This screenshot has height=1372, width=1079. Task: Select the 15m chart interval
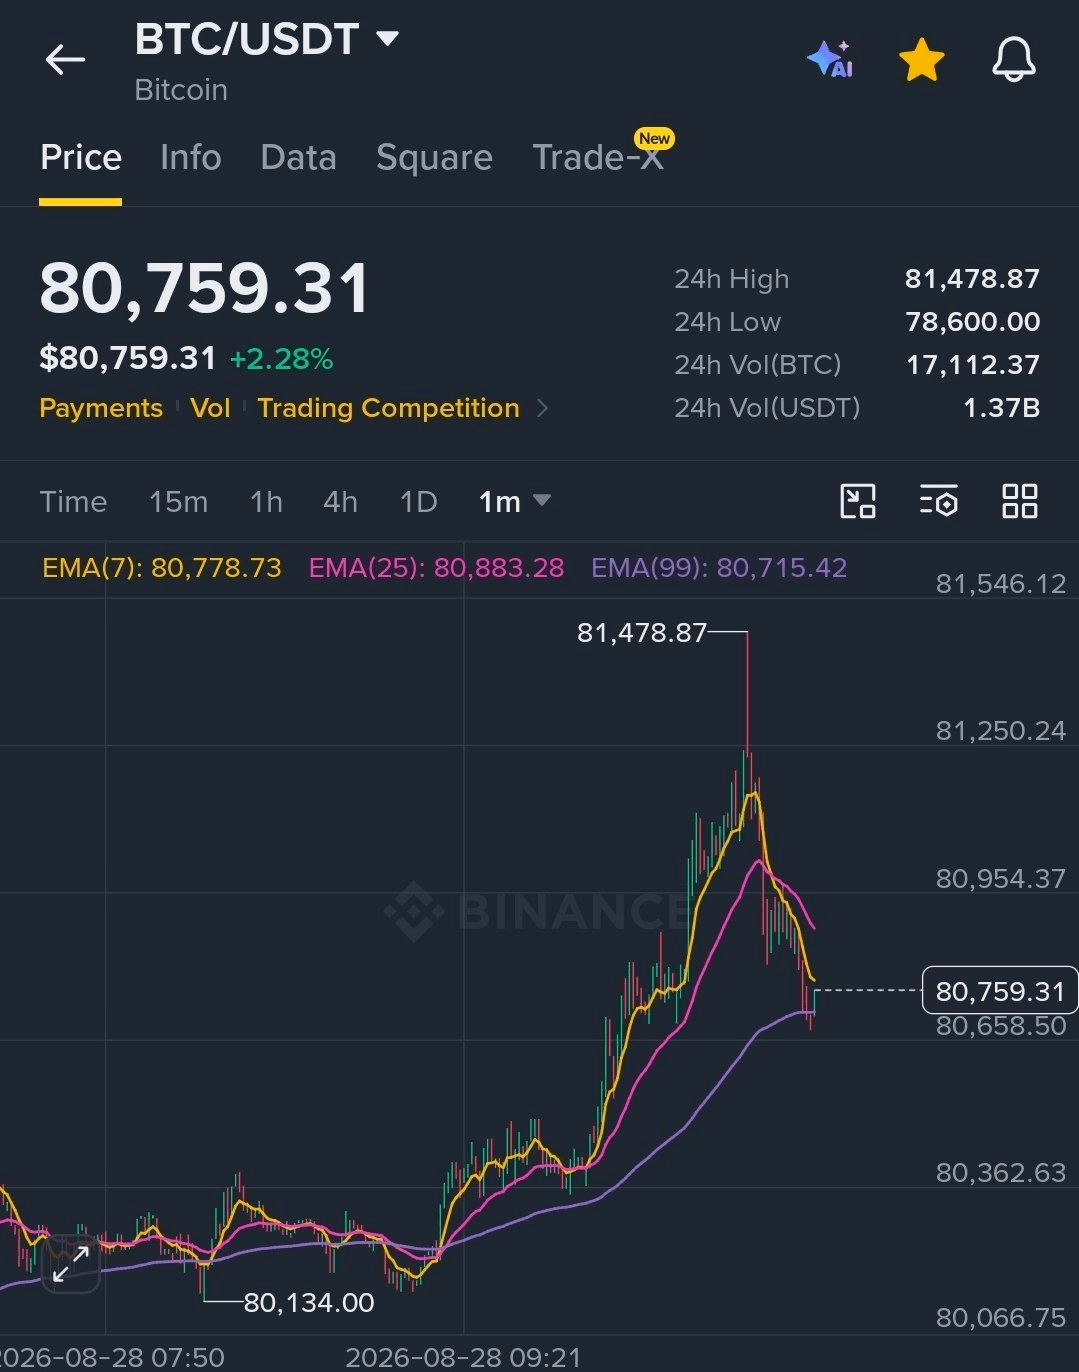[x=178, y=501]
